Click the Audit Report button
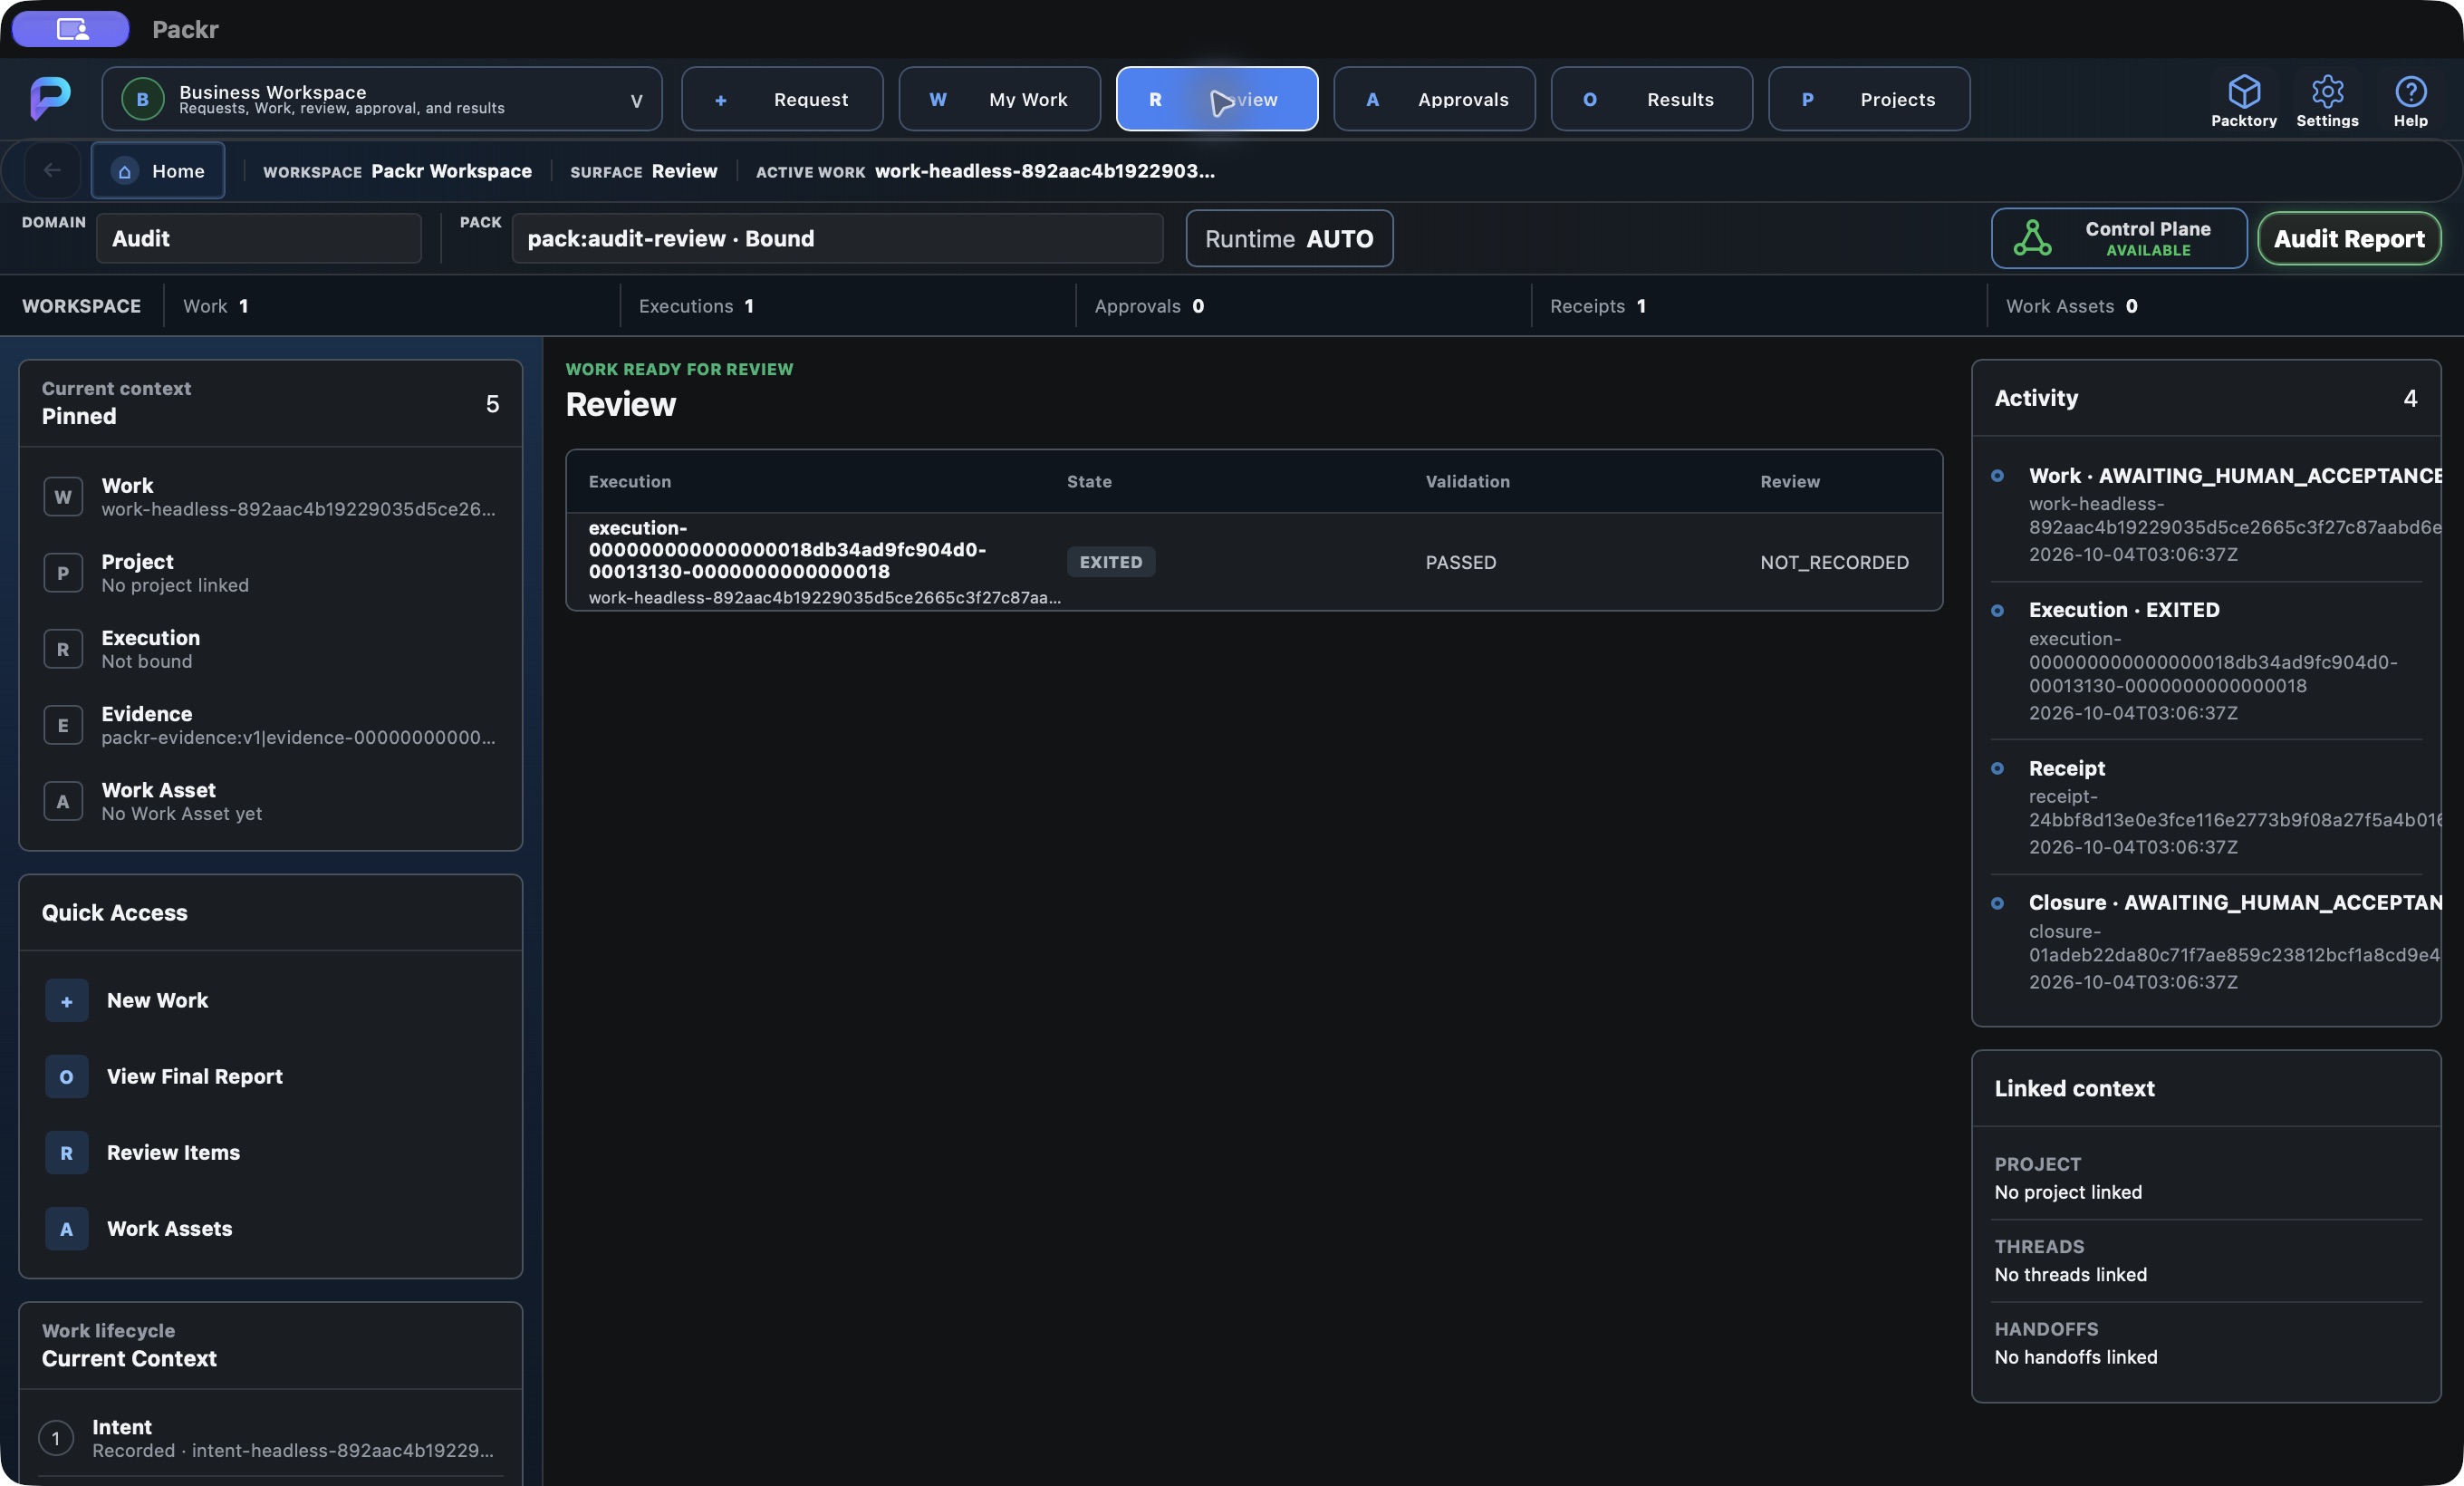 tap(2349, 238)
